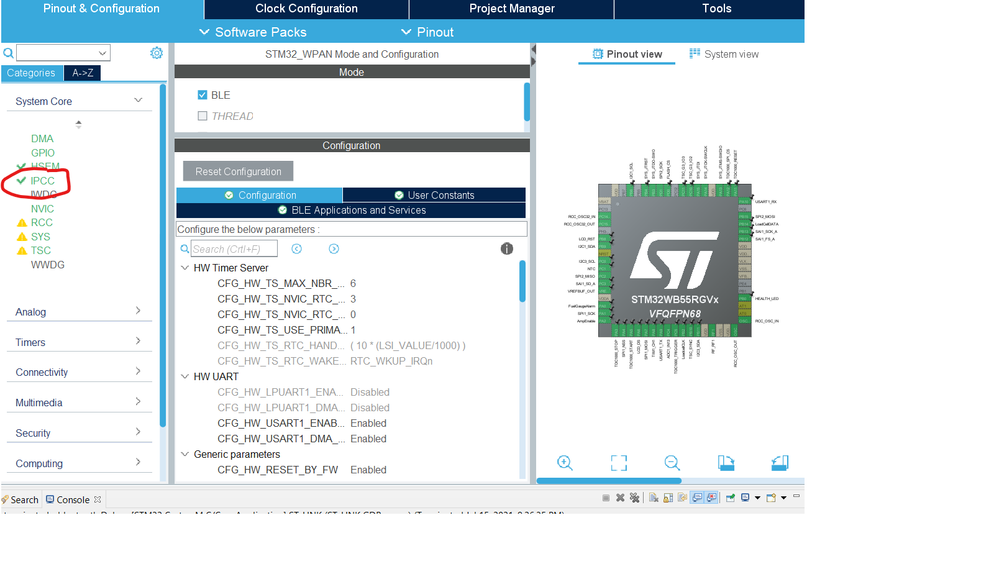Click the console Terminate stop icon

pos(606,498)
